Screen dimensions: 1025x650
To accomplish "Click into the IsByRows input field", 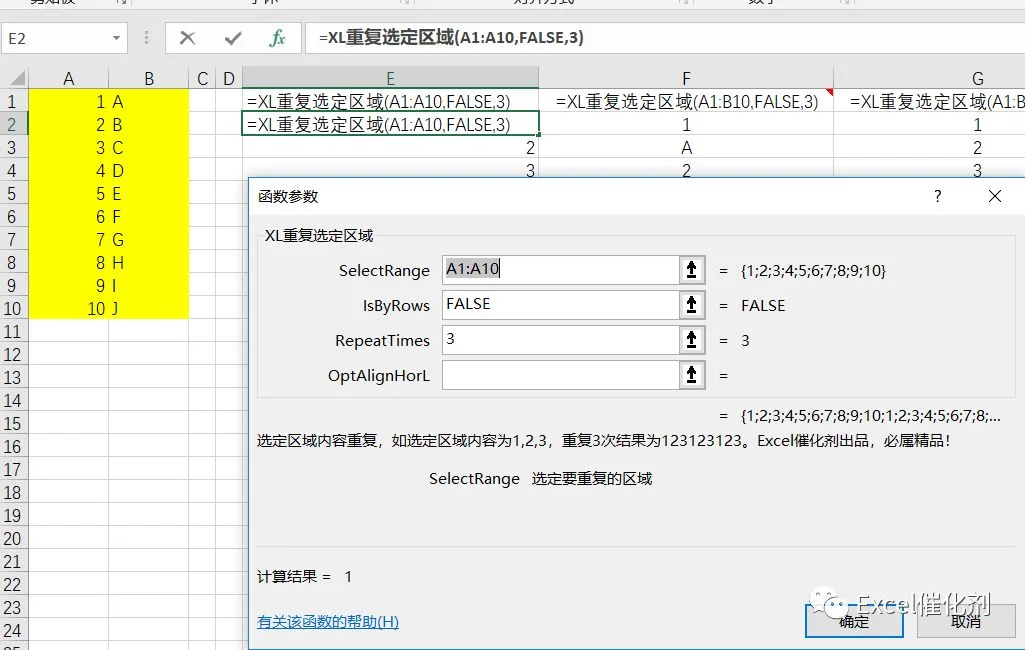I will tap(560, 305).
